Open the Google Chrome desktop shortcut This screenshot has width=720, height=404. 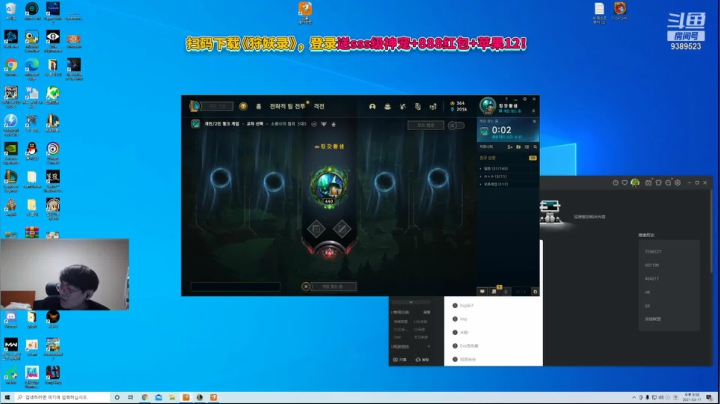[x=11, y=67]
